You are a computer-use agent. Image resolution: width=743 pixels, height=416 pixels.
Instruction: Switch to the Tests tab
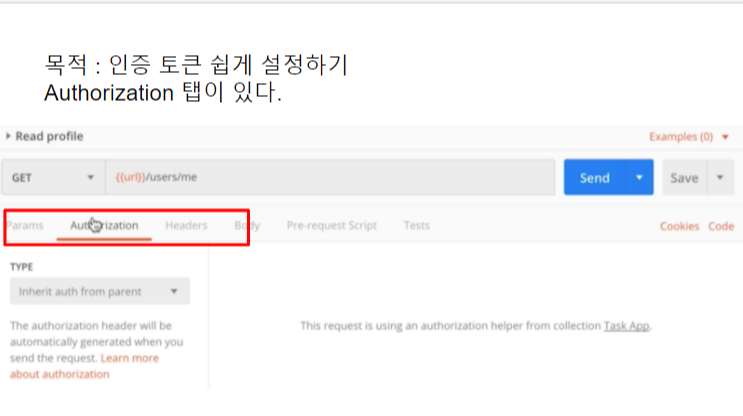coord(417,226)
